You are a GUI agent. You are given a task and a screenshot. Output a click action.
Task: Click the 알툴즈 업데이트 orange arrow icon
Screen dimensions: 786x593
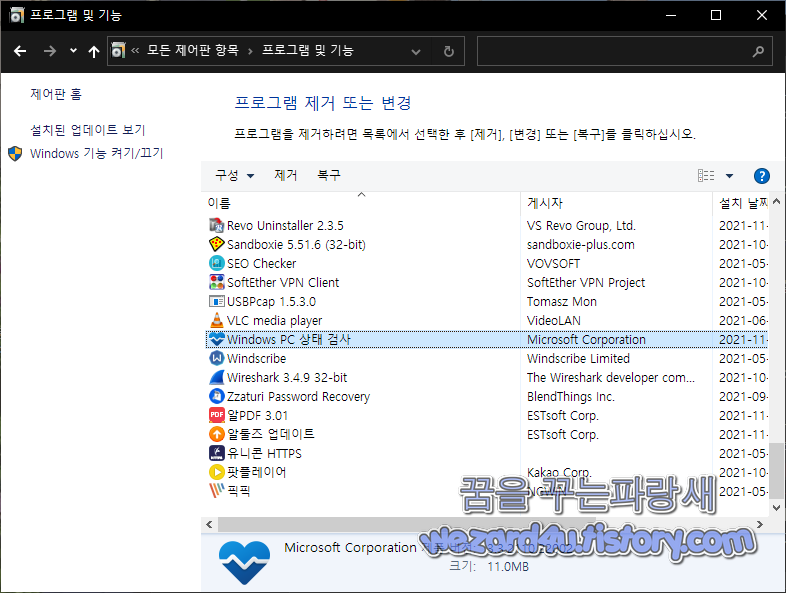[x=216, y=434]
